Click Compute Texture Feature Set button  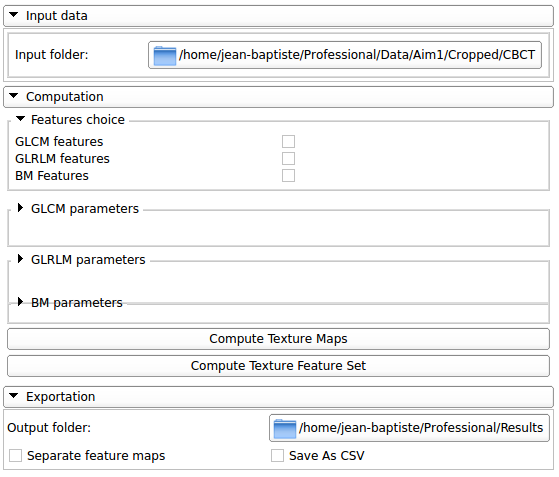278,366
